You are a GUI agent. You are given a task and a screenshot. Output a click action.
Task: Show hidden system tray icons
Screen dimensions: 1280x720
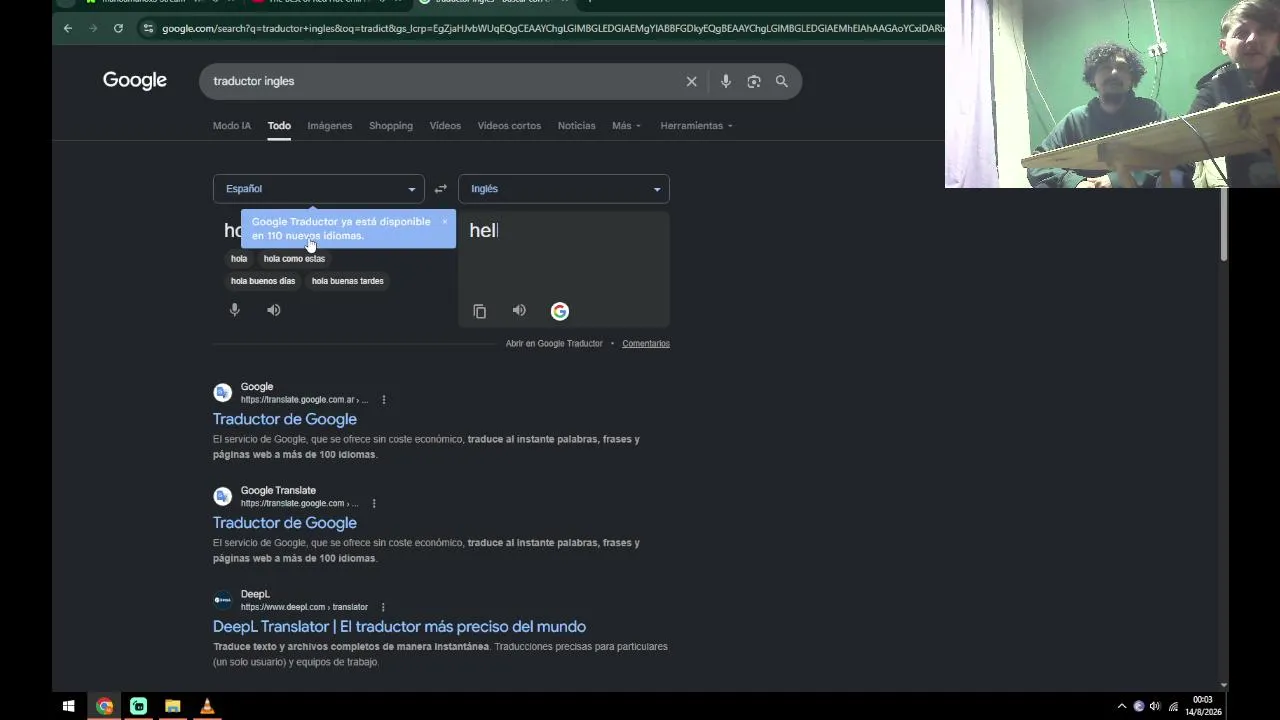(1122, 707)
